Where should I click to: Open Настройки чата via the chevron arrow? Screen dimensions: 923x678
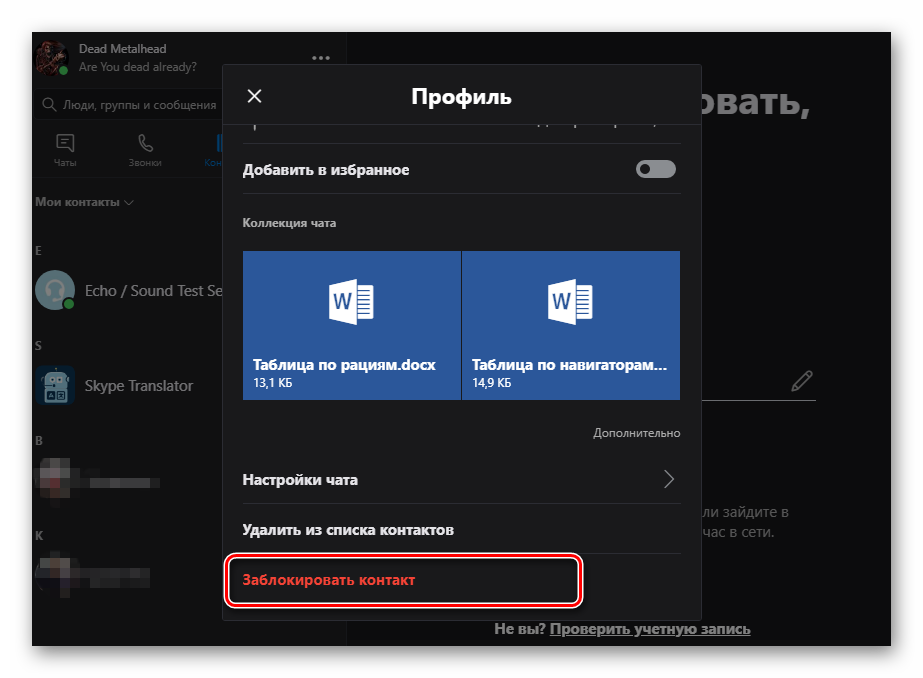coord(669,479)
